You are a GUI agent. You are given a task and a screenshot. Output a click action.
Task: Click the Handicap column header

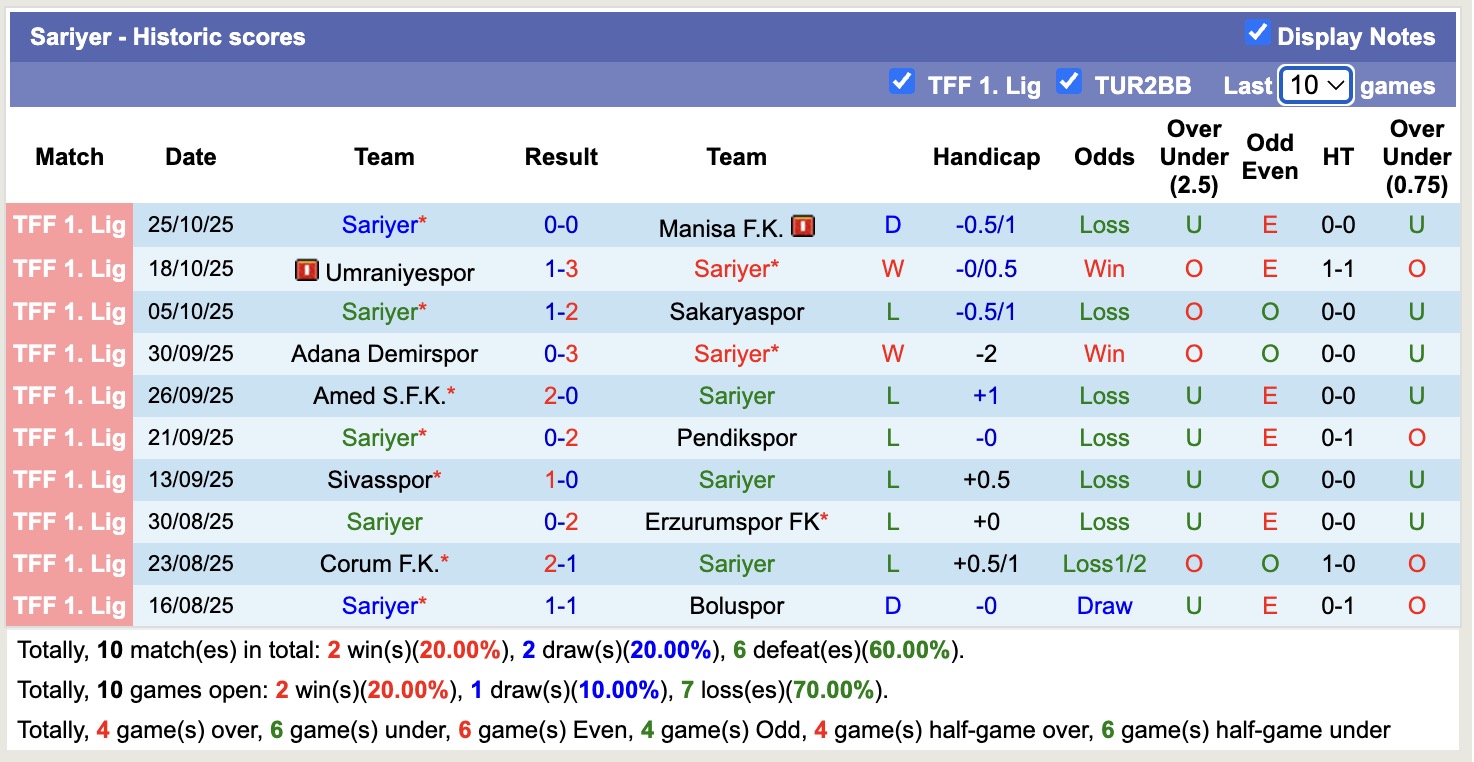point(986,157)
